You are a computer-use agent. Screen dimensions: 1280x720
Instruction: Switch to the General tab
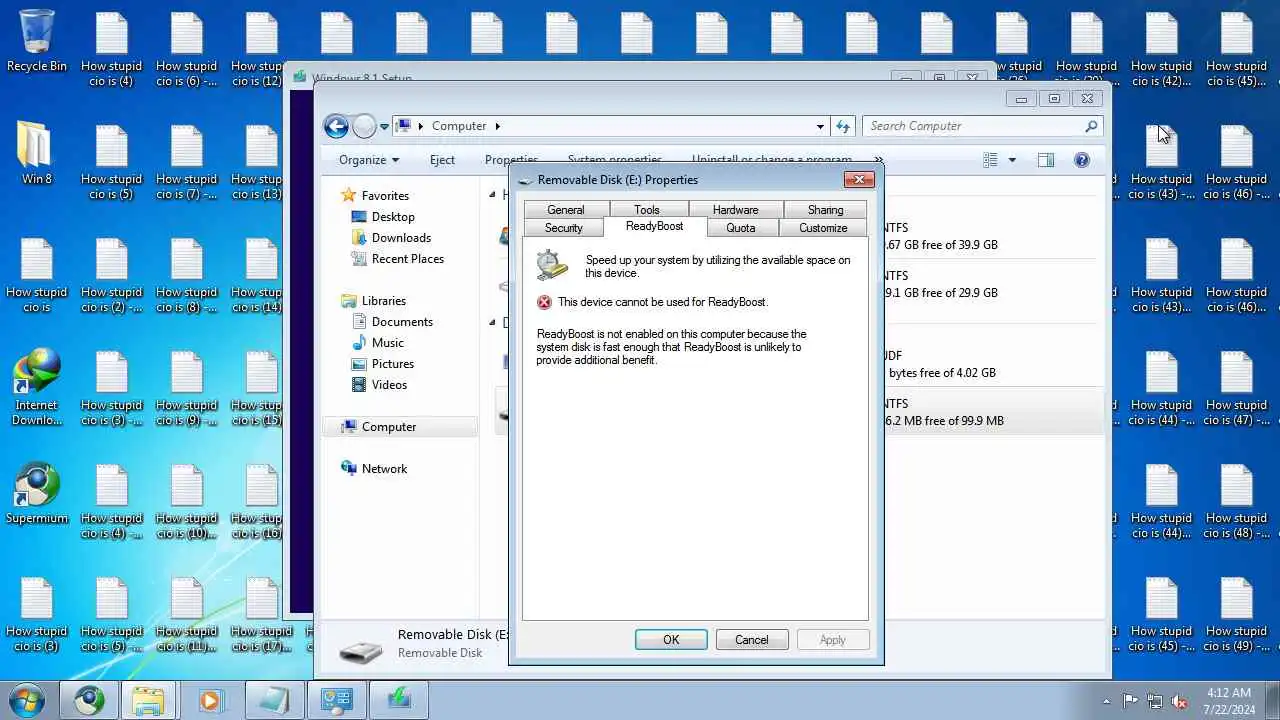click(x=565, y=210)
